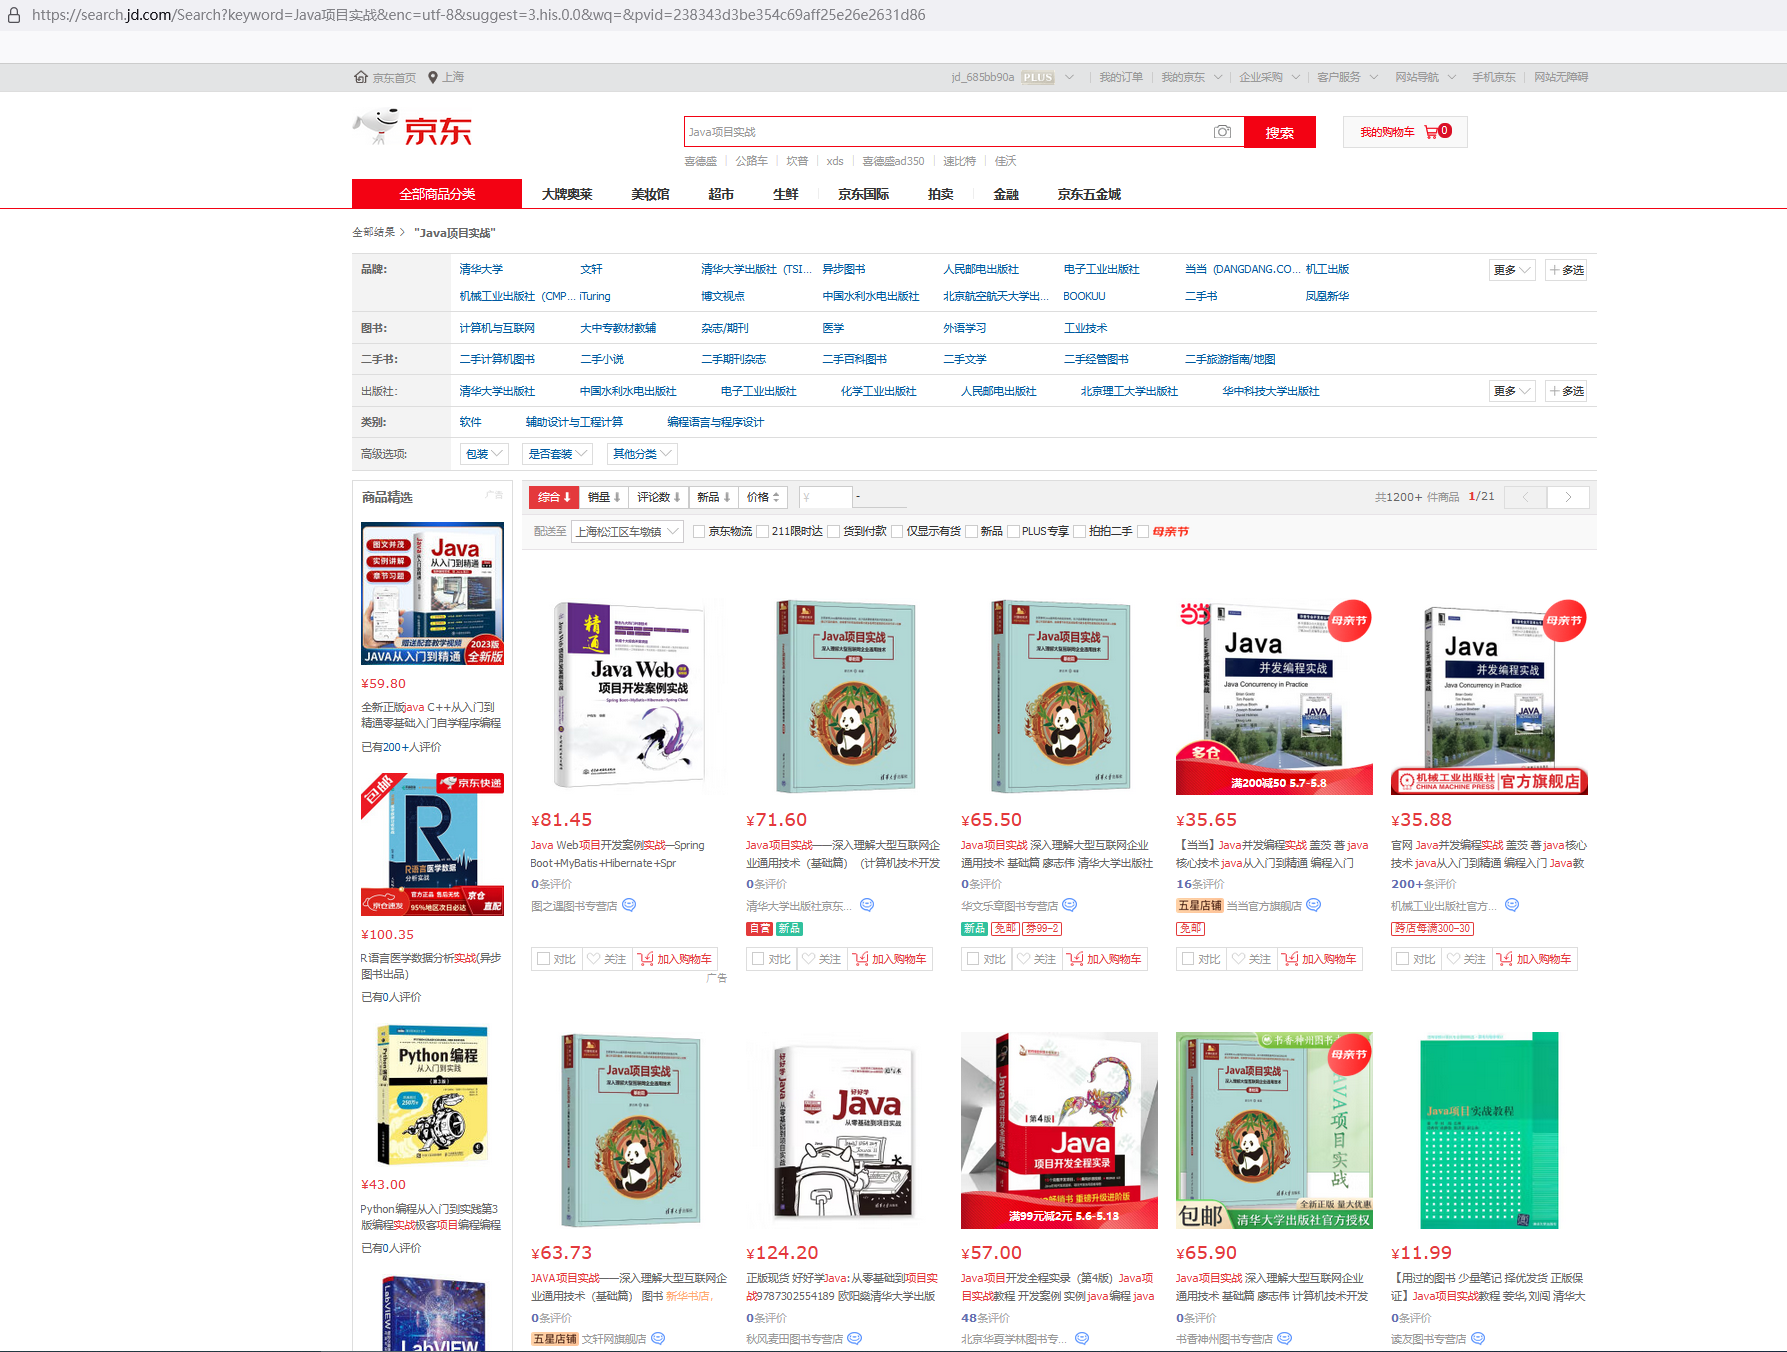Open chat icon for 图之还图书专营店

(629, 905)
